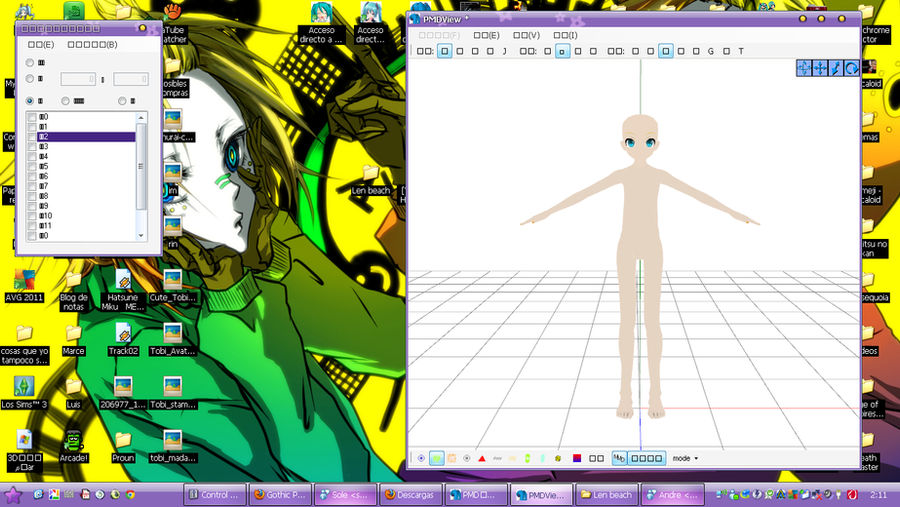Image resolution: width=900 pixels, height=507 pixels.
Task: Open the (B) menu in small left window
Action: [x=92, y=44]
